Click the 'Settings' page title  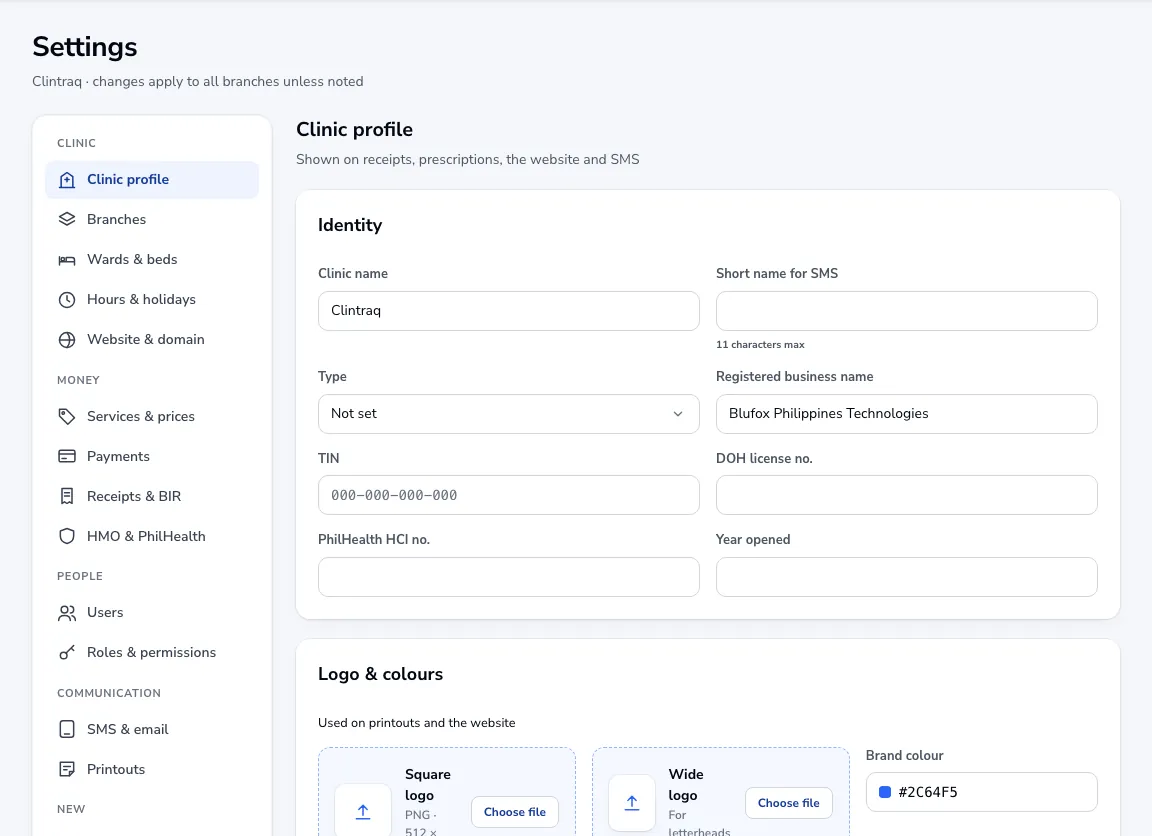point(84,47)
